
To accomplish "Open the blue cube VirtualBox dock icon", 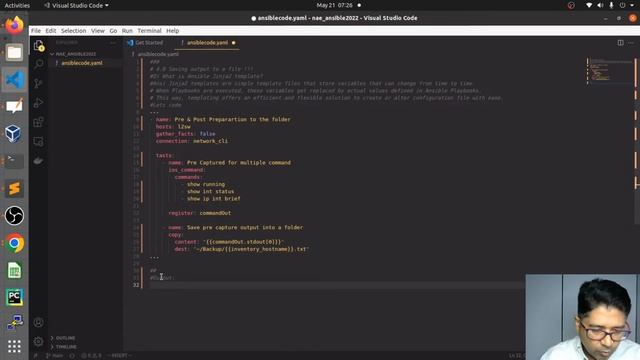I will [x=14, y=133].
